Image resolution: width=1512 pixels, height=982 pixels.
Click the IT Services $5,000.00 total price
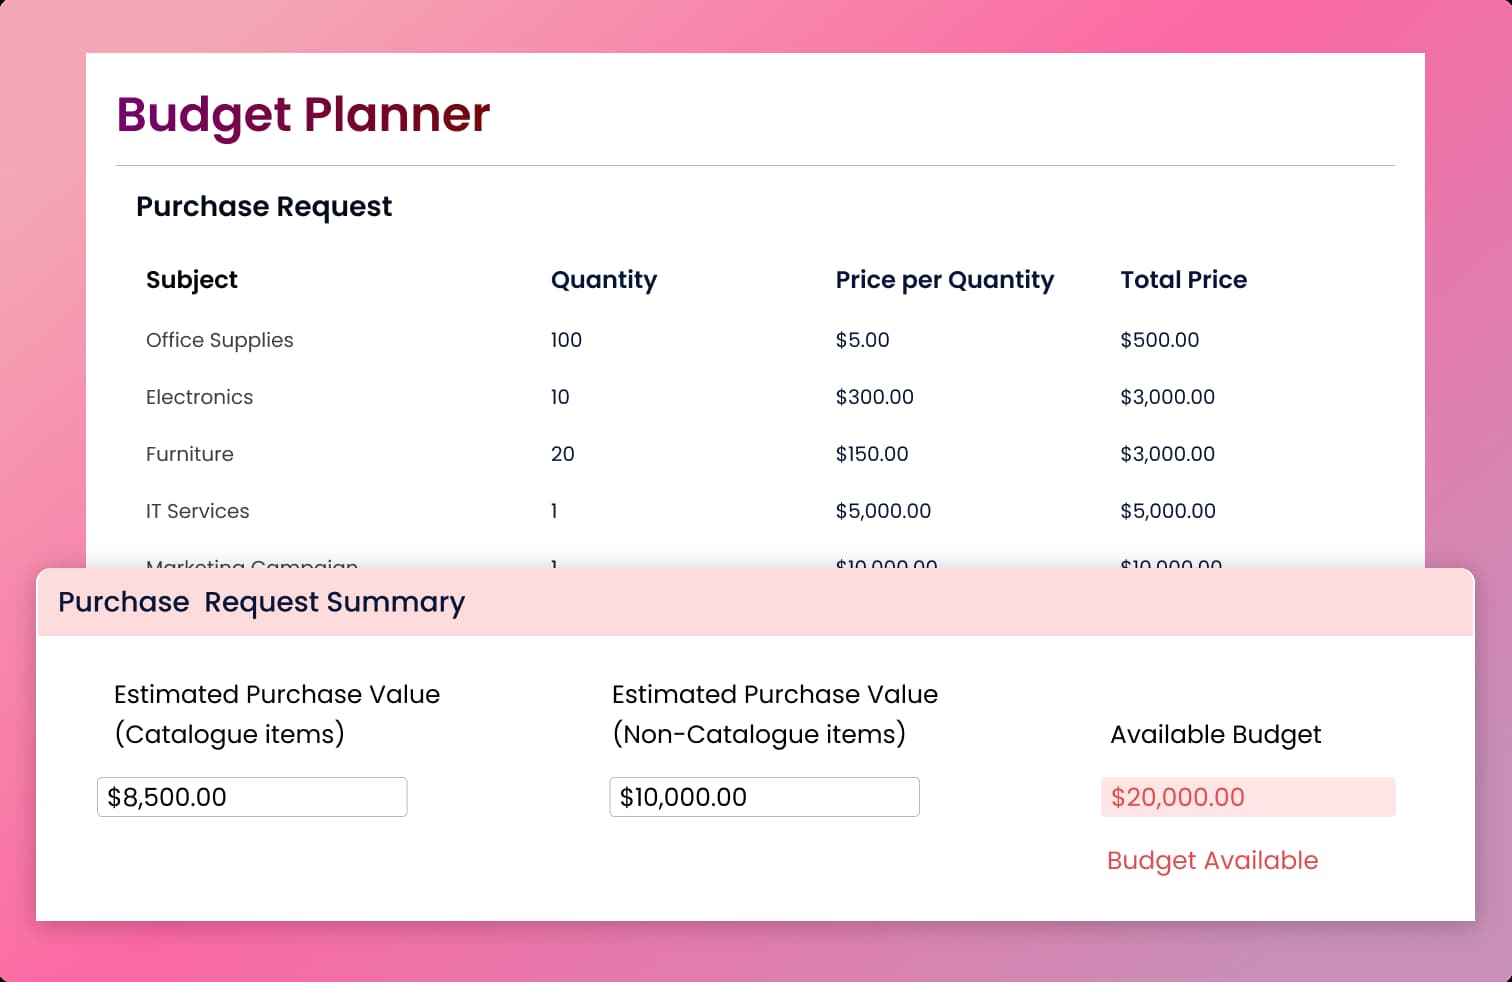click(x=1168, y=511)
